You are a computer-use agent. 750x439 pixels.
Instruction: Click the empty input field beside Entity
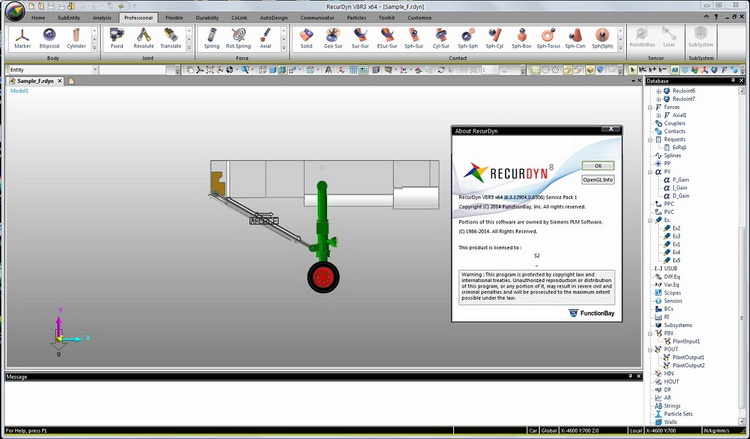point(132,70)
